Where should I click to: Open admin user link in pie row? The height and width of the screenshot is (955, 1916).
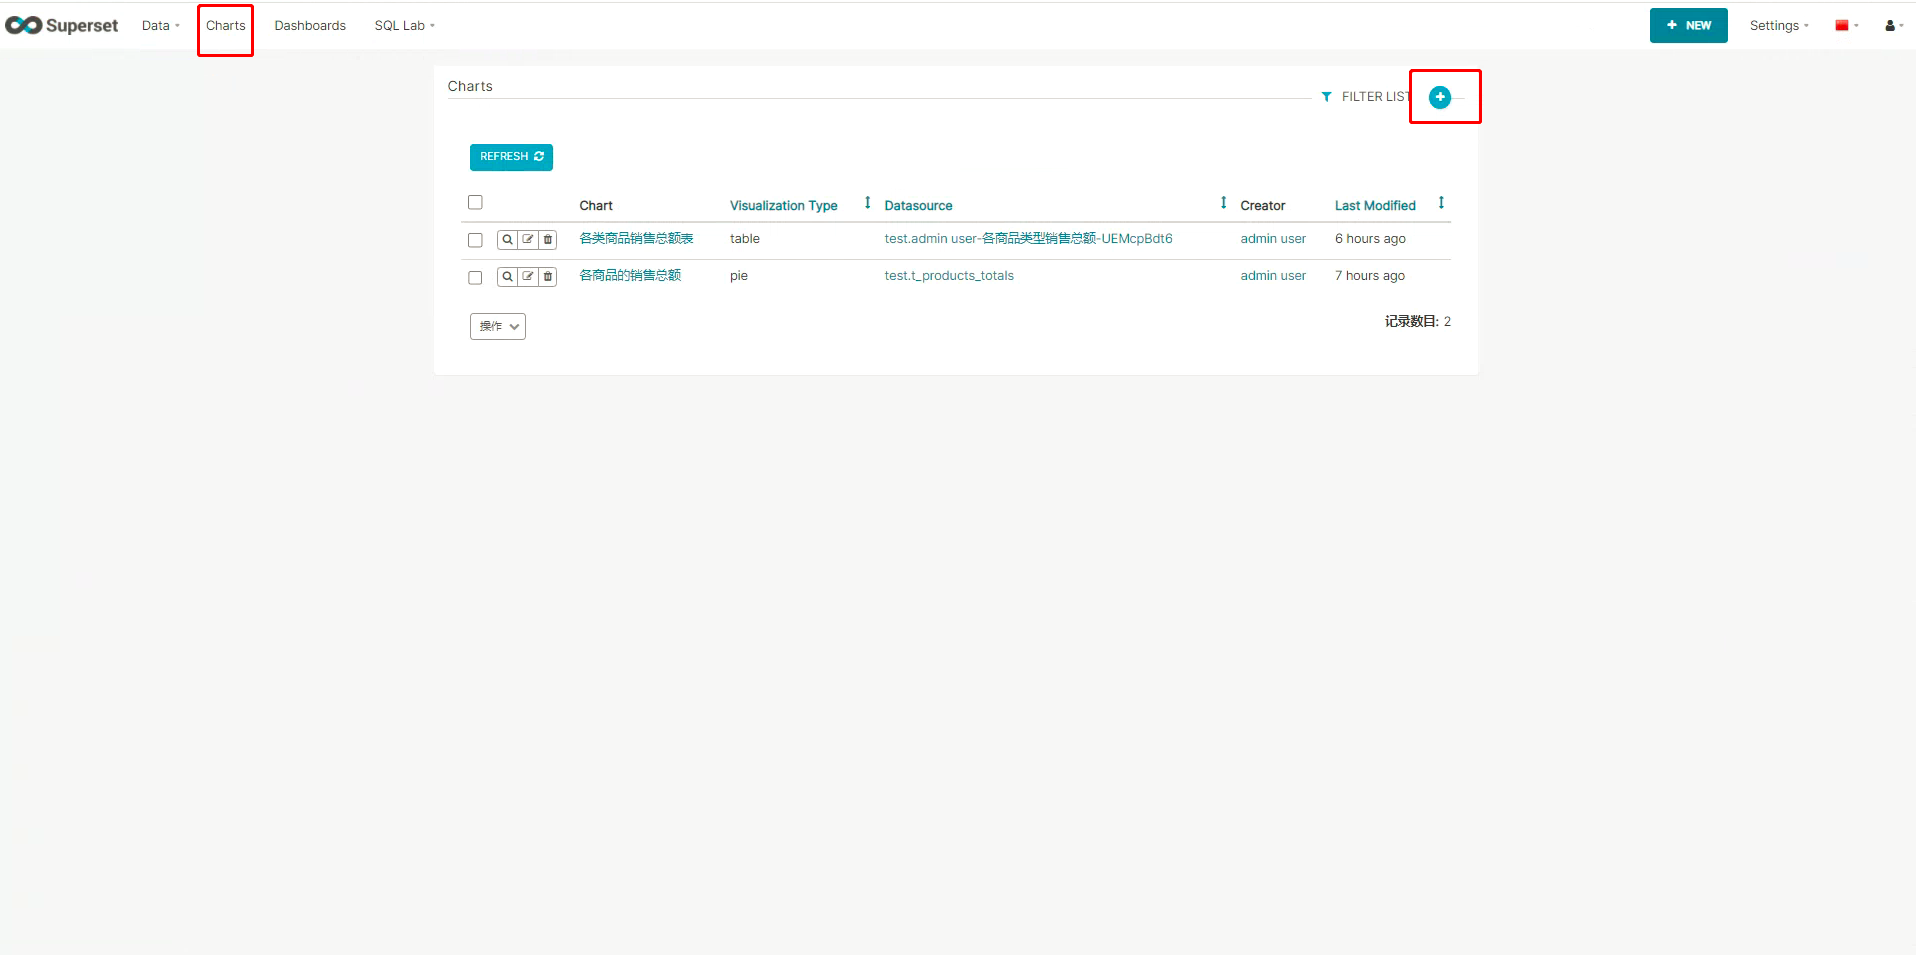pyautogui.click(x=1273, y=276)
